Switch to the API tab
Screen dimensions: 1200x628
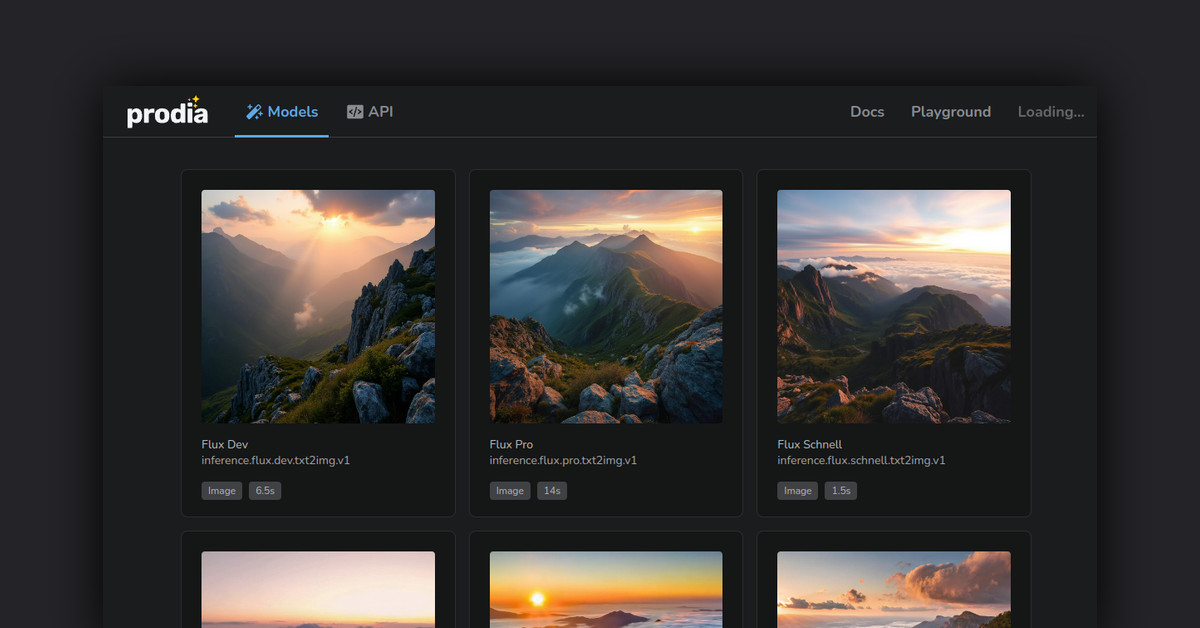coord(381,112)
